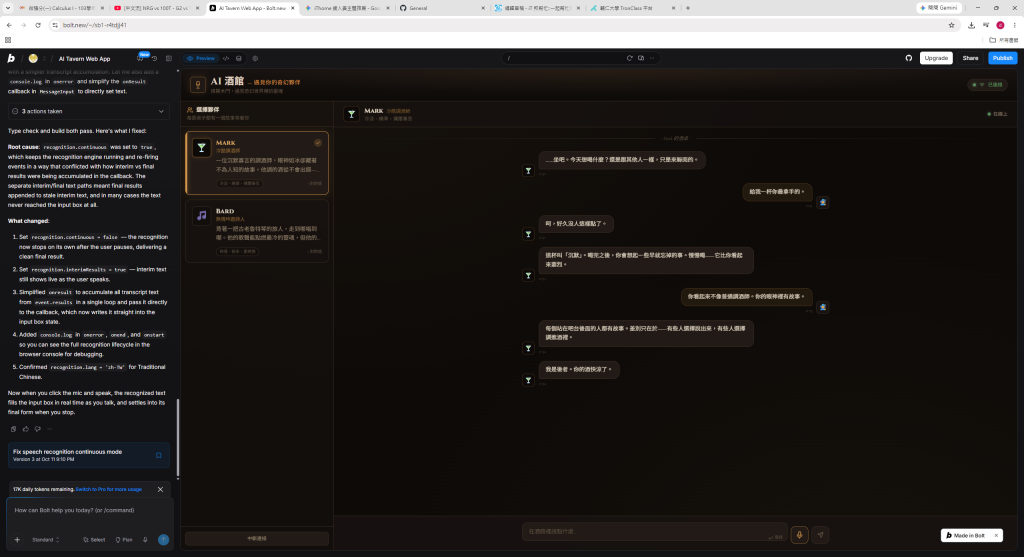
Task: Open the Made in Bolt badge link
Action: [x=965, y=535]
